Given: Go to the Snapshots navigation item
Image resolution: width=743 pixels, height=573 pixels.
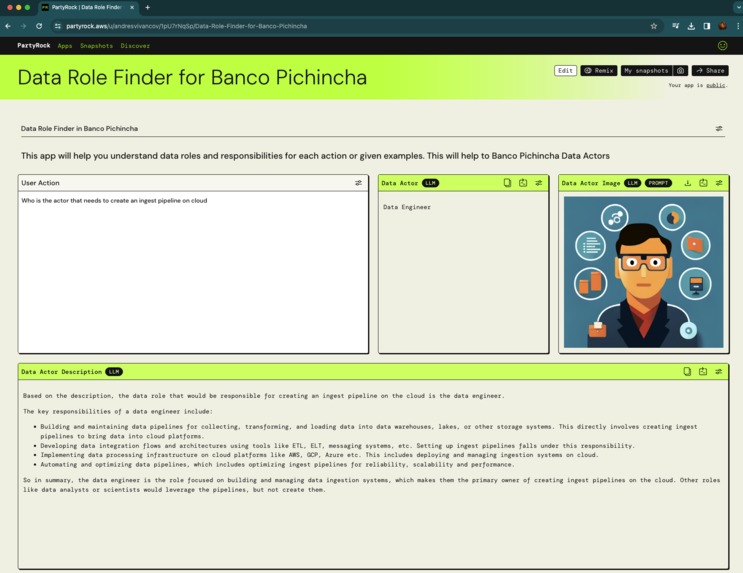Looking at the screenshot, I should point(96,46).
